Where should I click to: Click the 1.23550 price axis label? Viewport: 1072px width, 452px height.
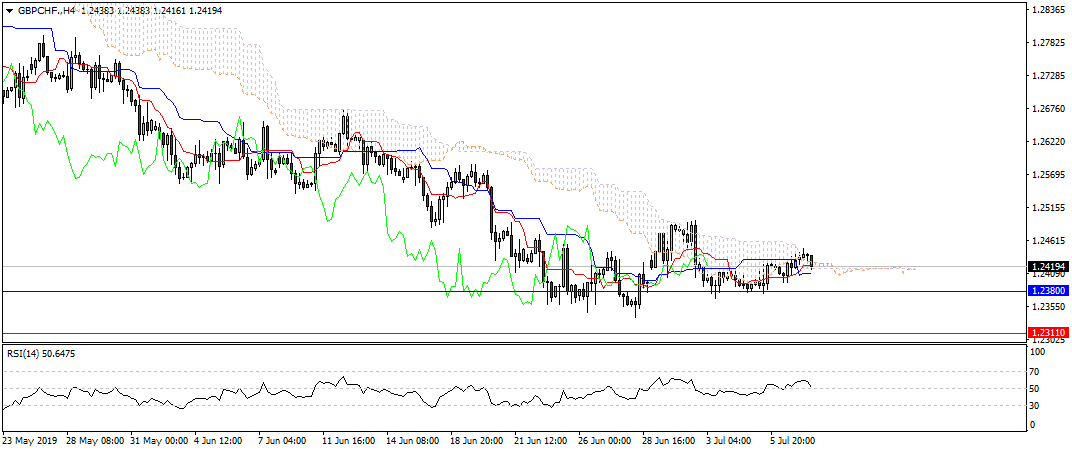pyautogui.click(x=1046, y=307)
